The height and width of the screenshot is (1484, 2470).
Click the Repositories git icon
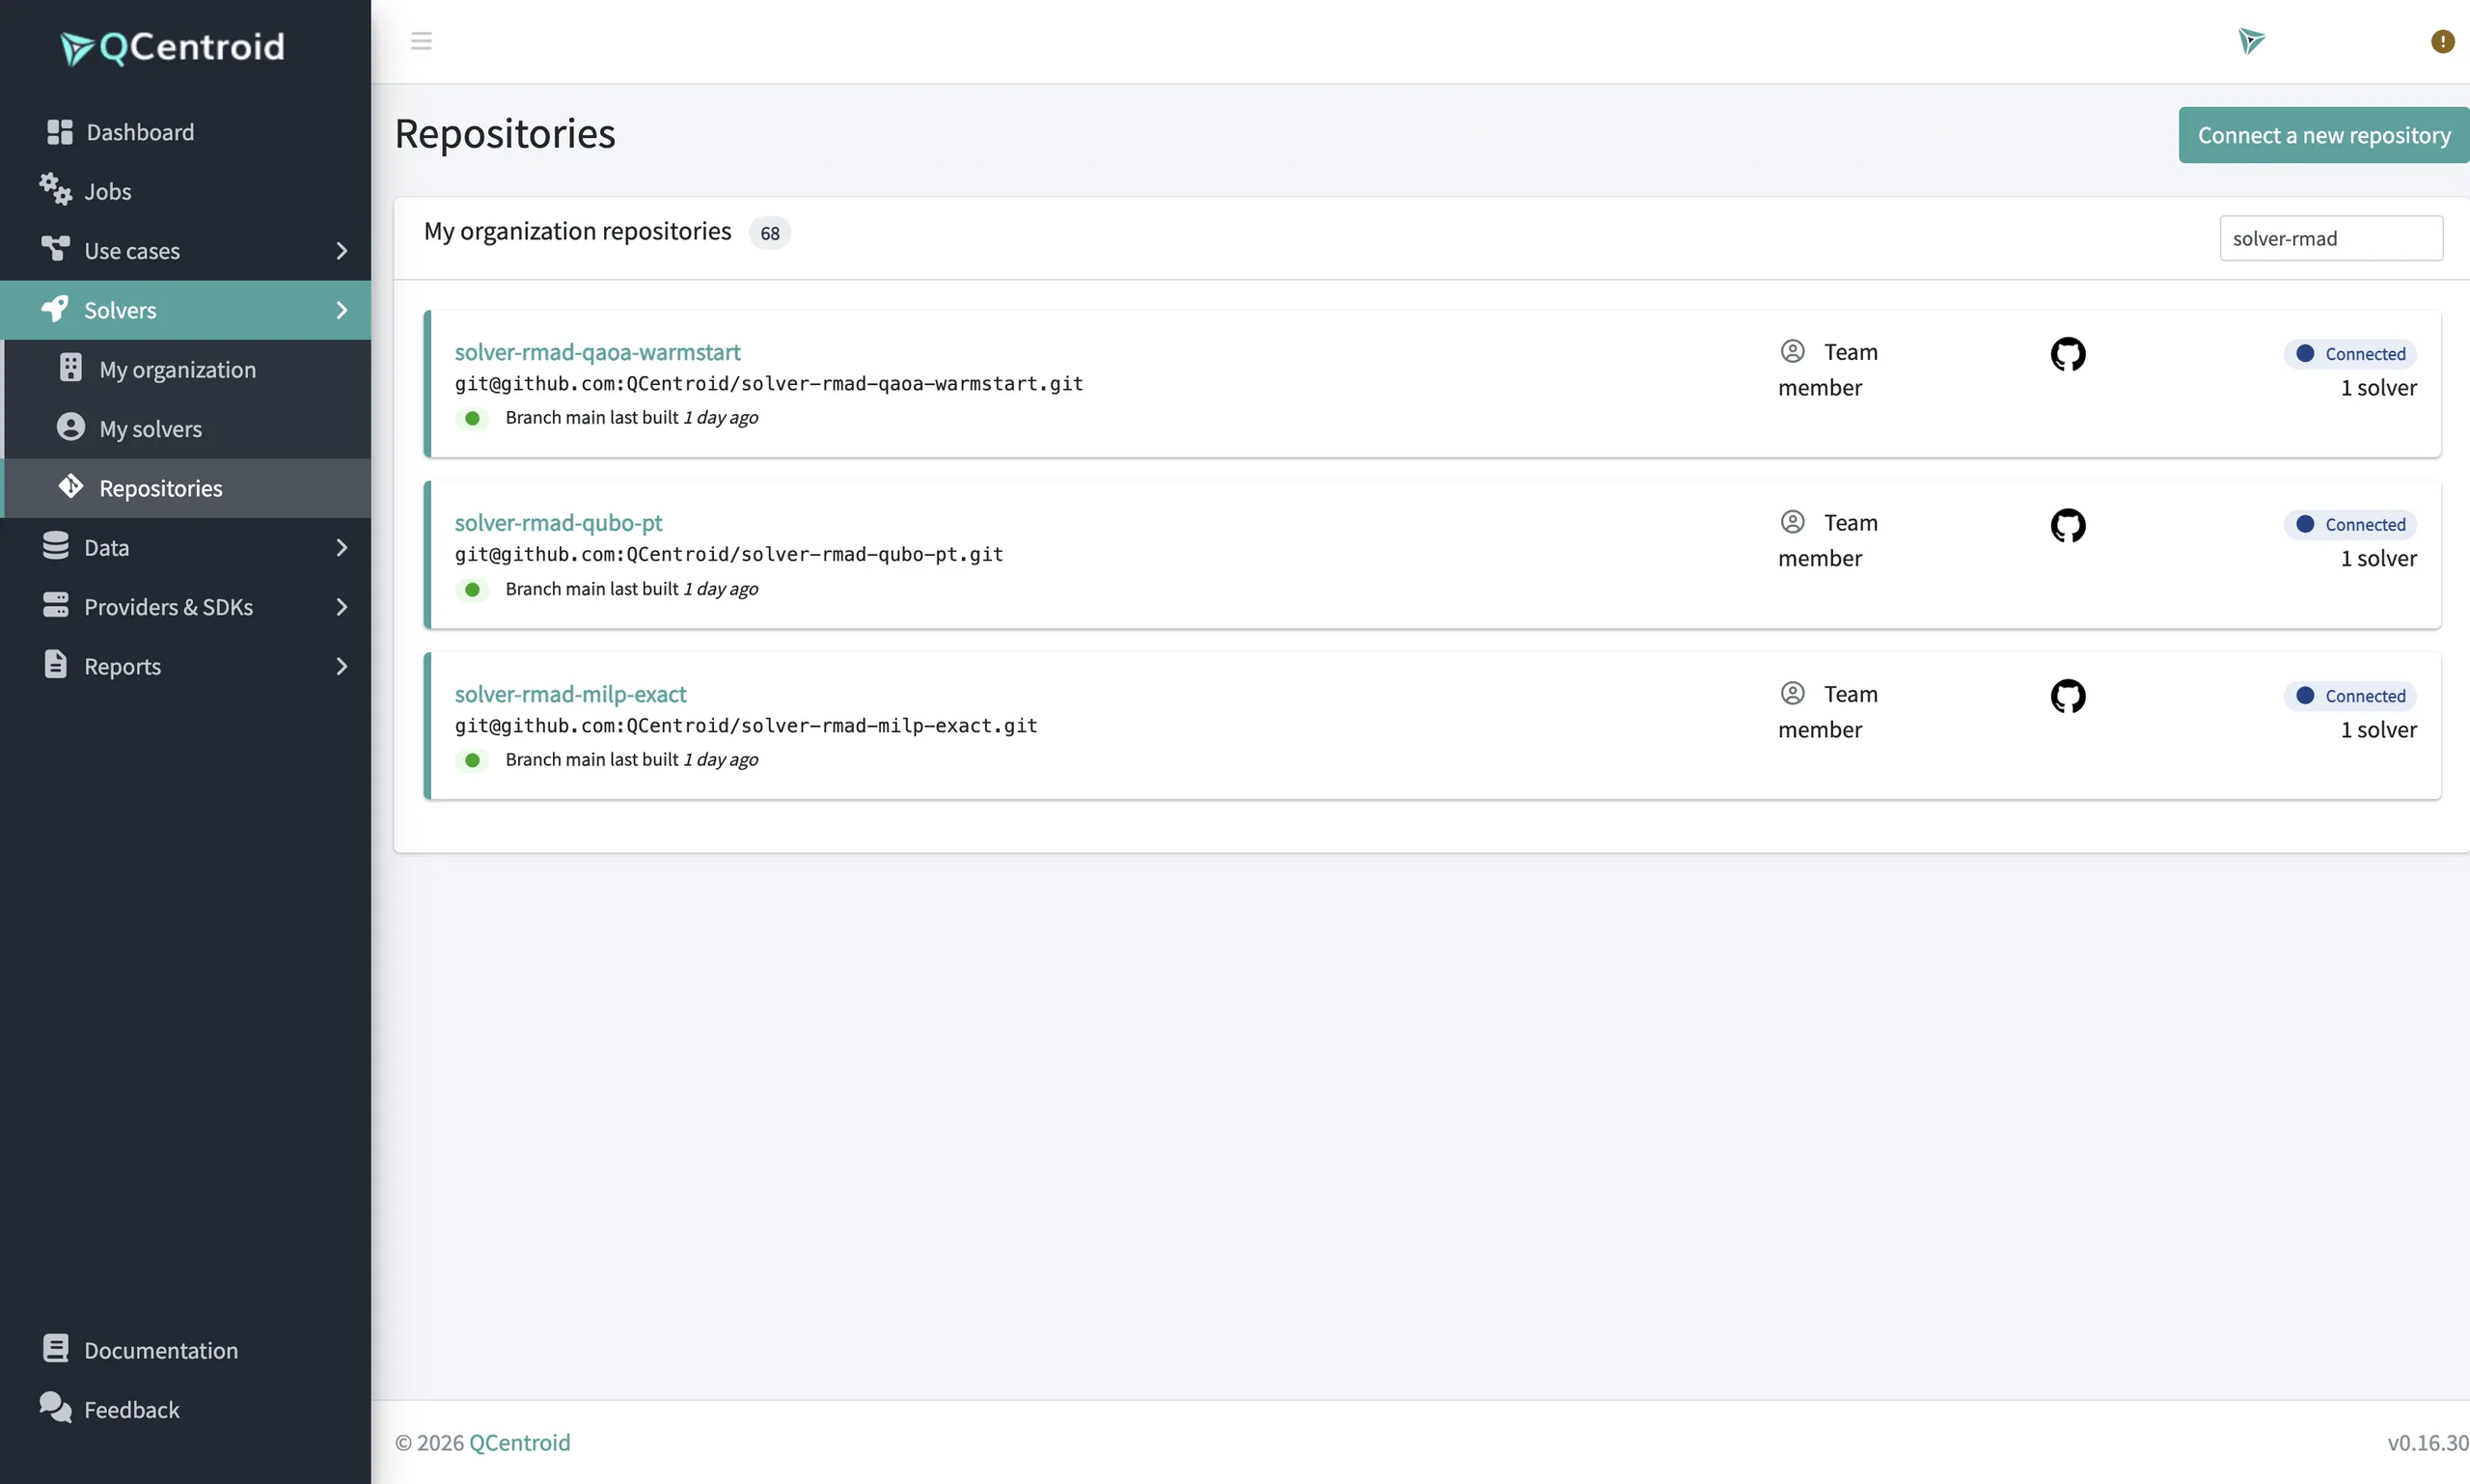click(71, 487)
